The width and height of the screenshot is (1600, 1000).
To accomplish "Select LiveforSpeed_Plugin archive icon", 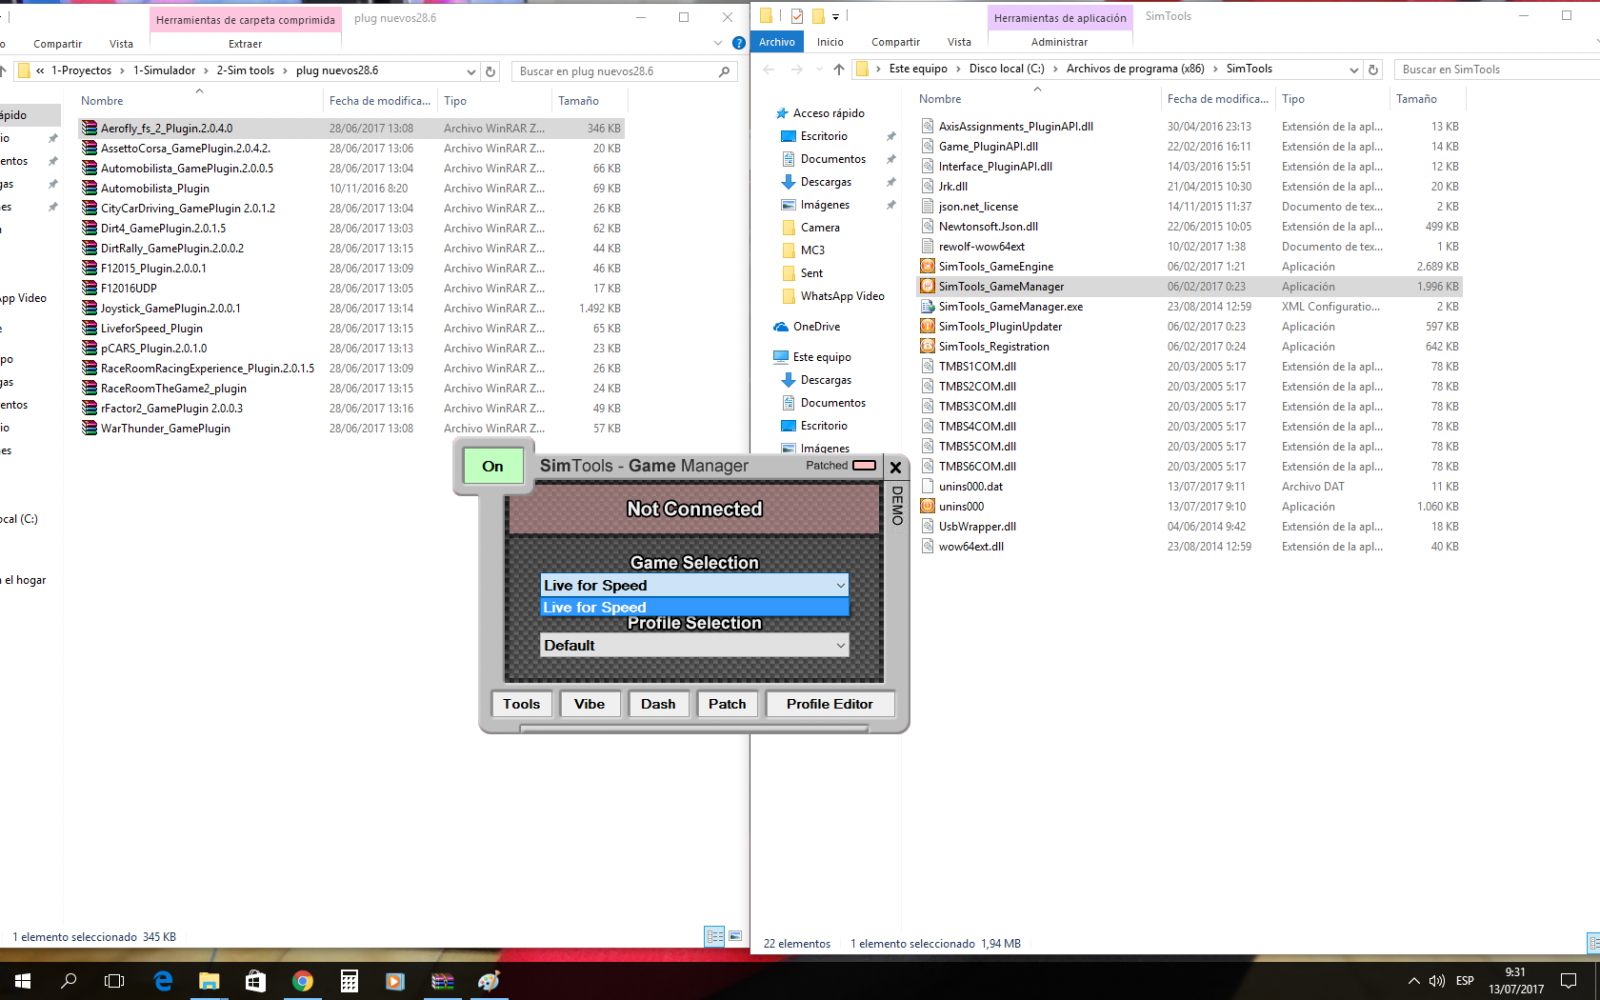I will 89,328.
